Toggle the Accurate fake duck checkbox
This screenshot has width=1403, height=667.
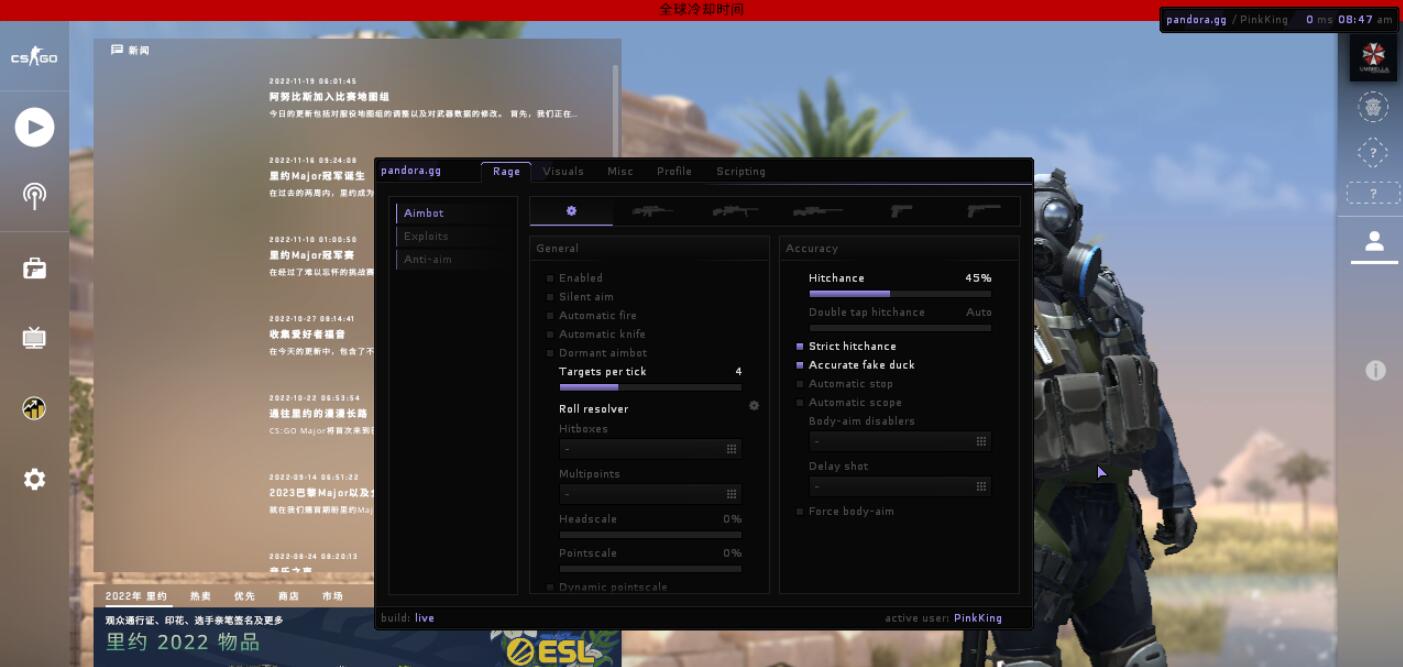[x=800, y=366]
